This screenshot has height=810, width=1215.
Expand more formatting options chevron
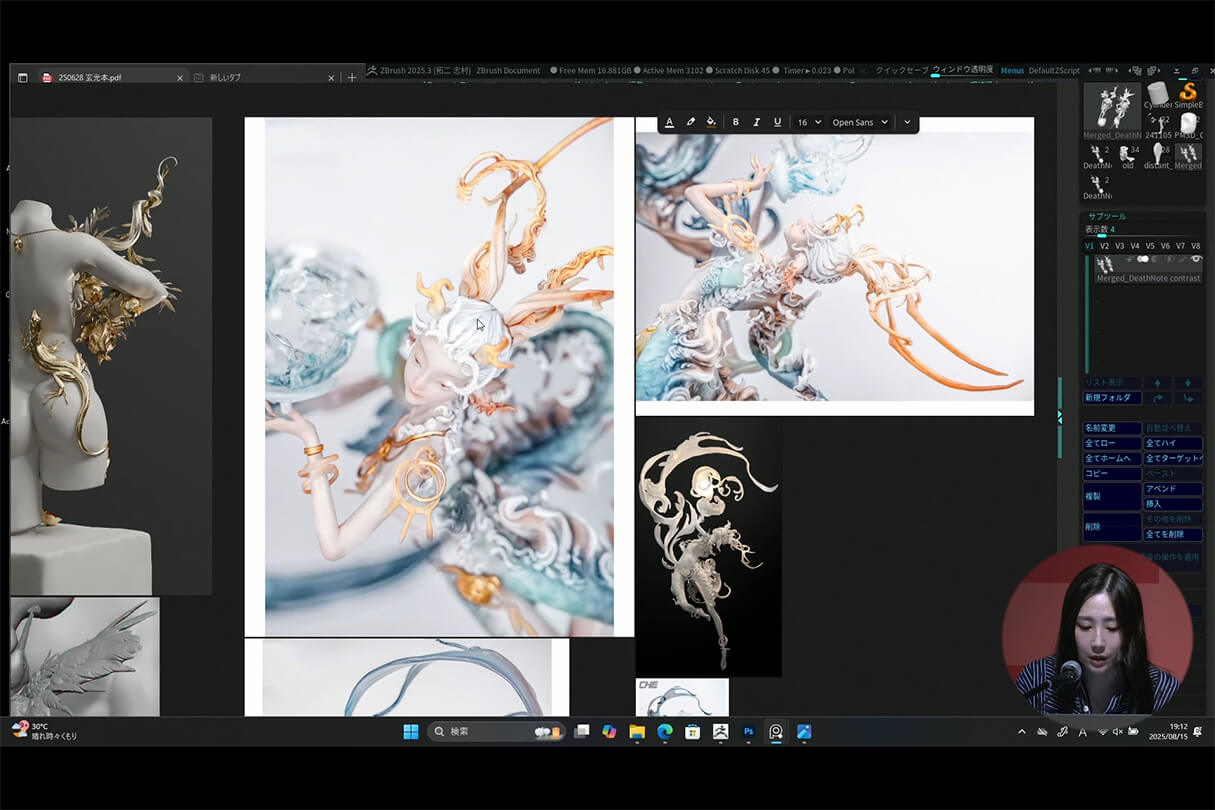tap(907, 122)
